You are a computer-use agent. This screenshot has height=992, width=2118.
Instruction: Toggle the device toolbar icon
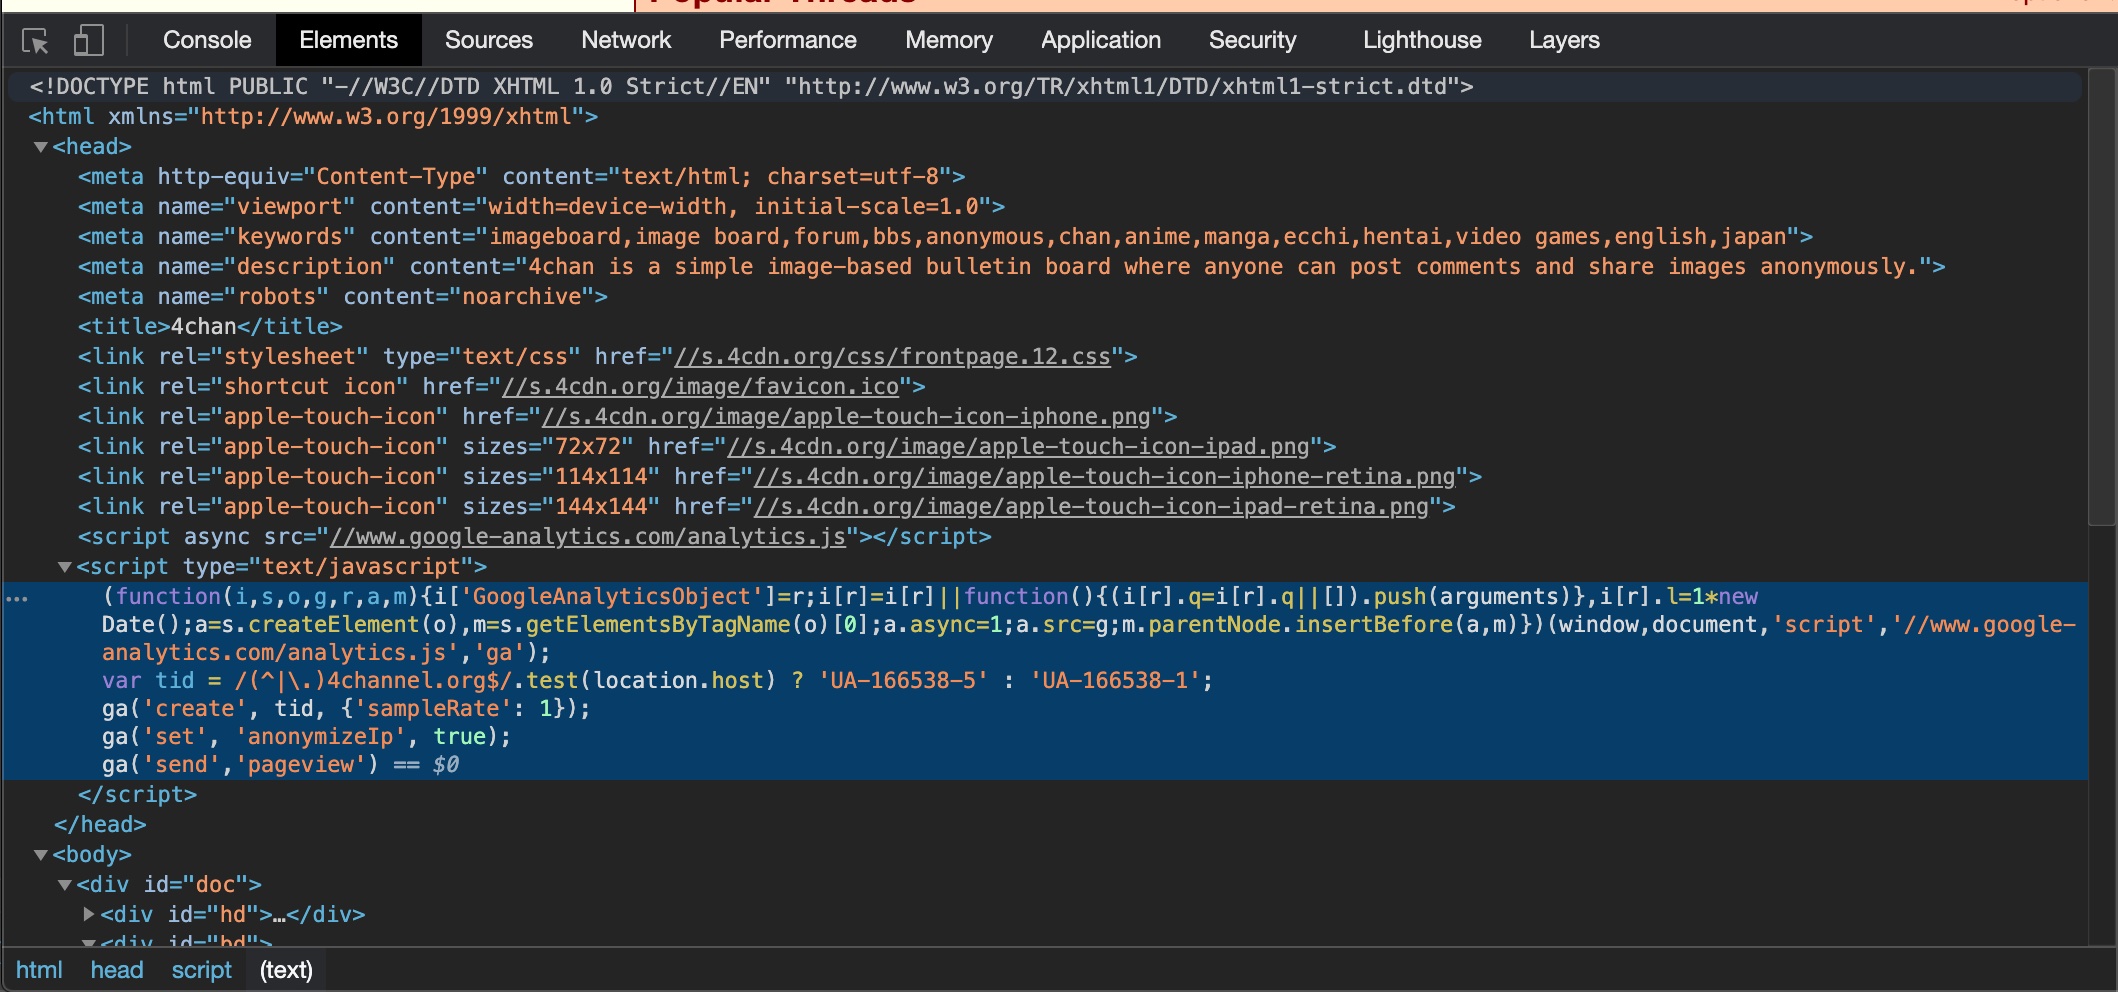tap(89, 41)
